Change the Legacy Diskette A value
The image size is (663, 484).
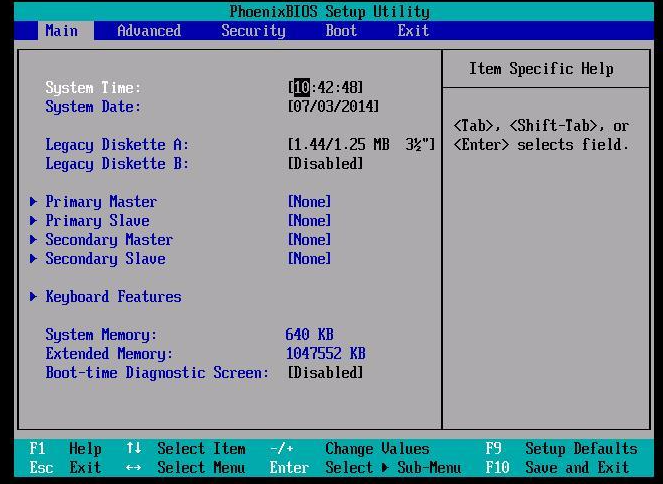click(x=361, y=145)
